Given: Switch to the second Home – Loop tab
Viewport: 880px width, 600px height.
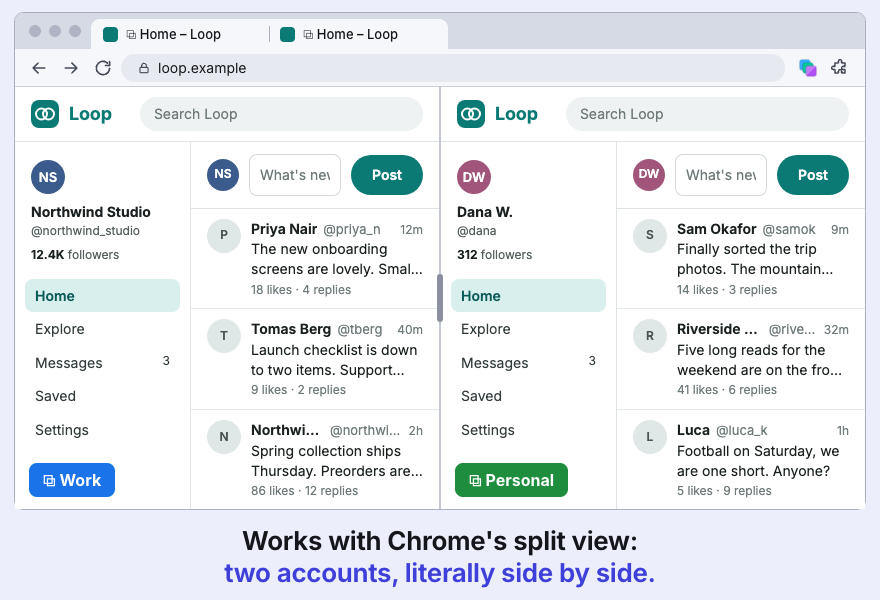Looking at the screenshot, I should tap(358, 34).
